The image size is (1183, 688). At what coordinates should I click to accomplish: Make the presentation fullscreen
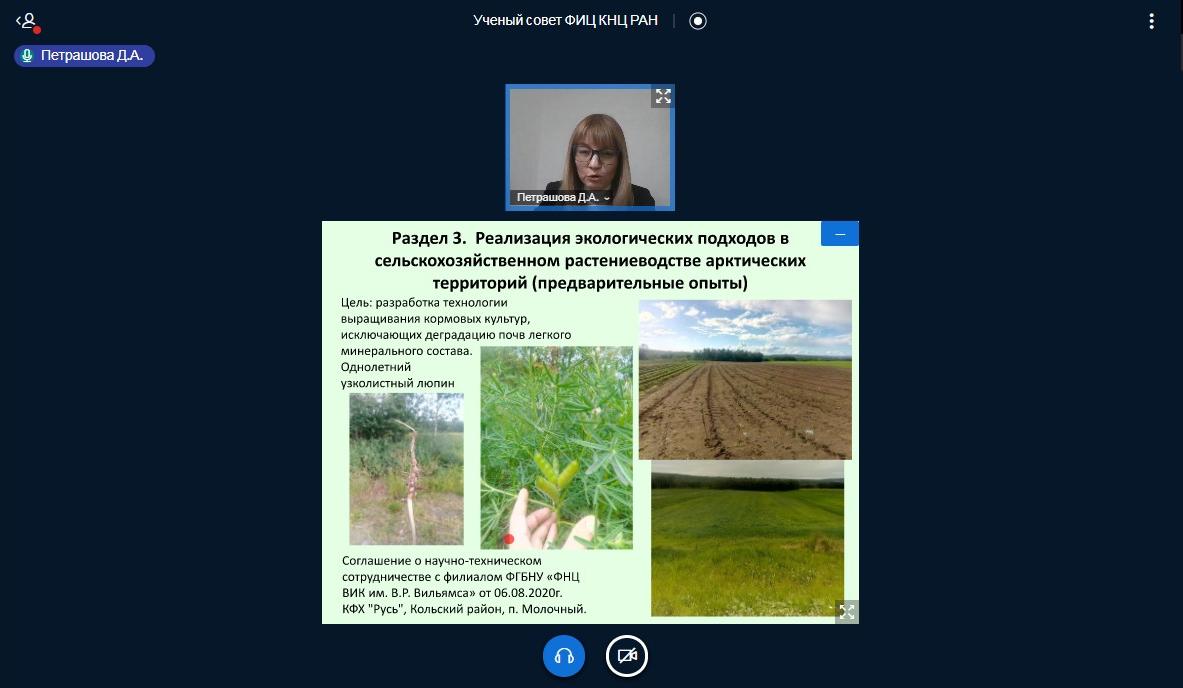(x=847, y=612)
